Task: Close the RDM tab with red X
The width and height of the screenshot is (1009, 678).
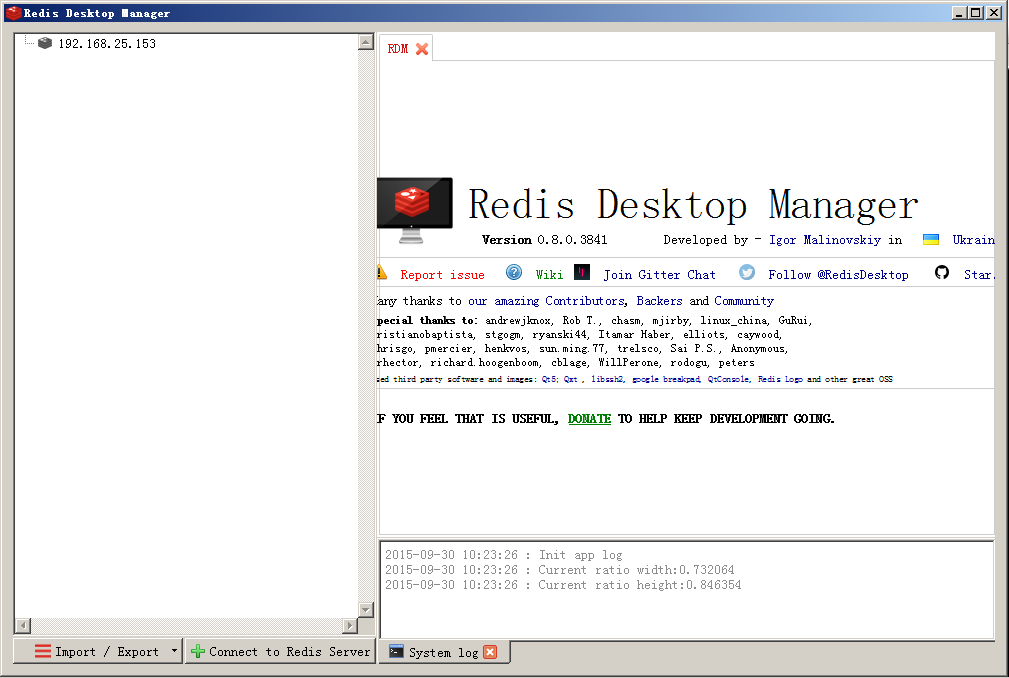Action: [x=422, y=49]
